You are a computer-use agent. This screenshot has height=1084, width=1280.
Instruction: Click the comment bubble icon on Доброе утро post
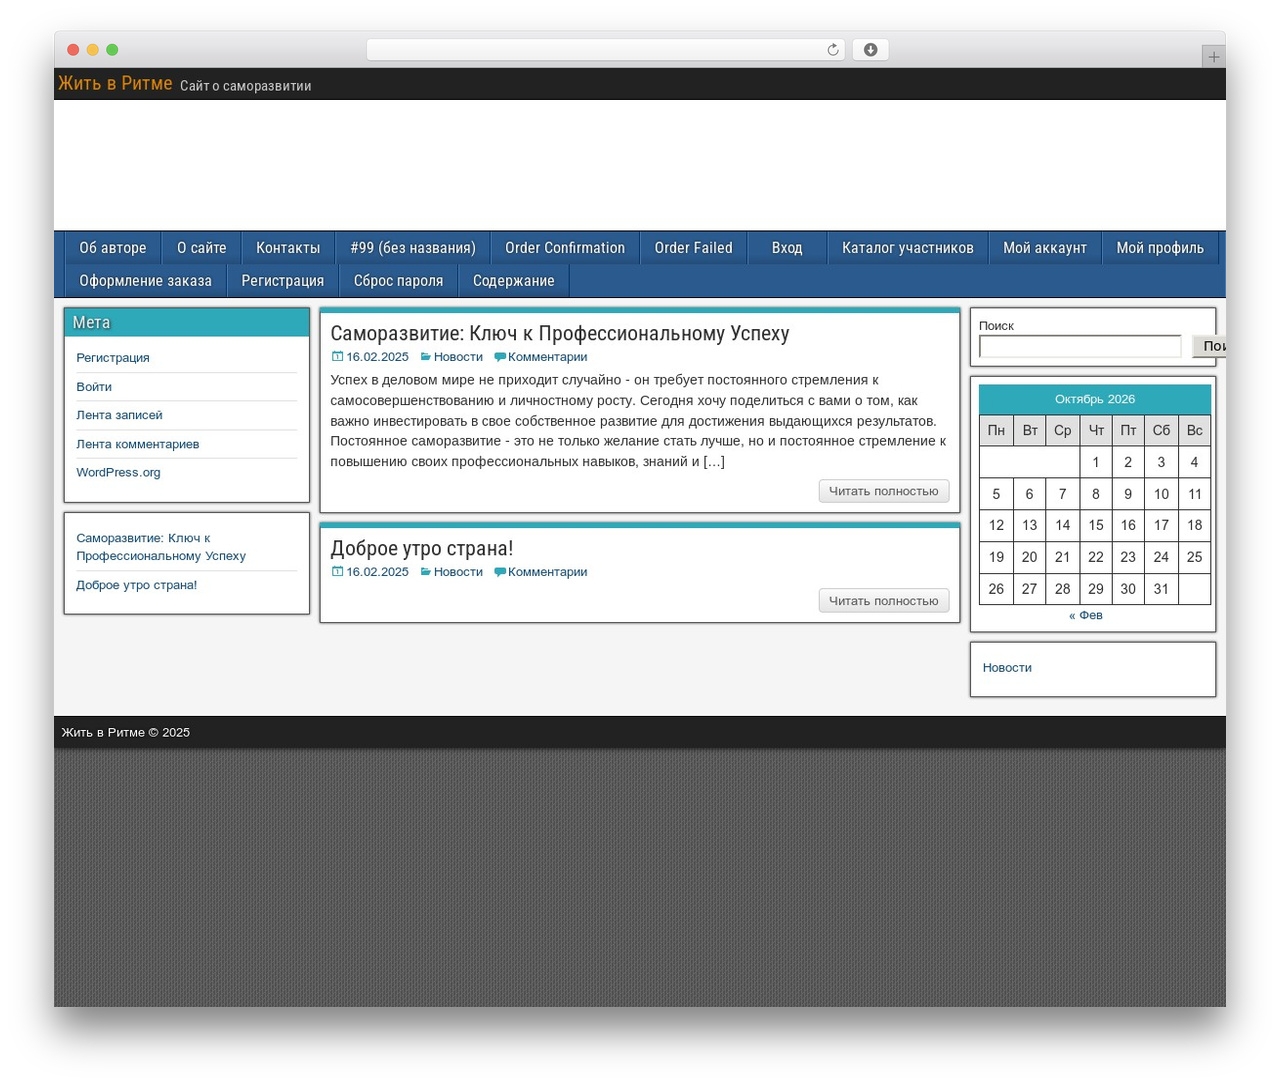click(x=500, y=572)
